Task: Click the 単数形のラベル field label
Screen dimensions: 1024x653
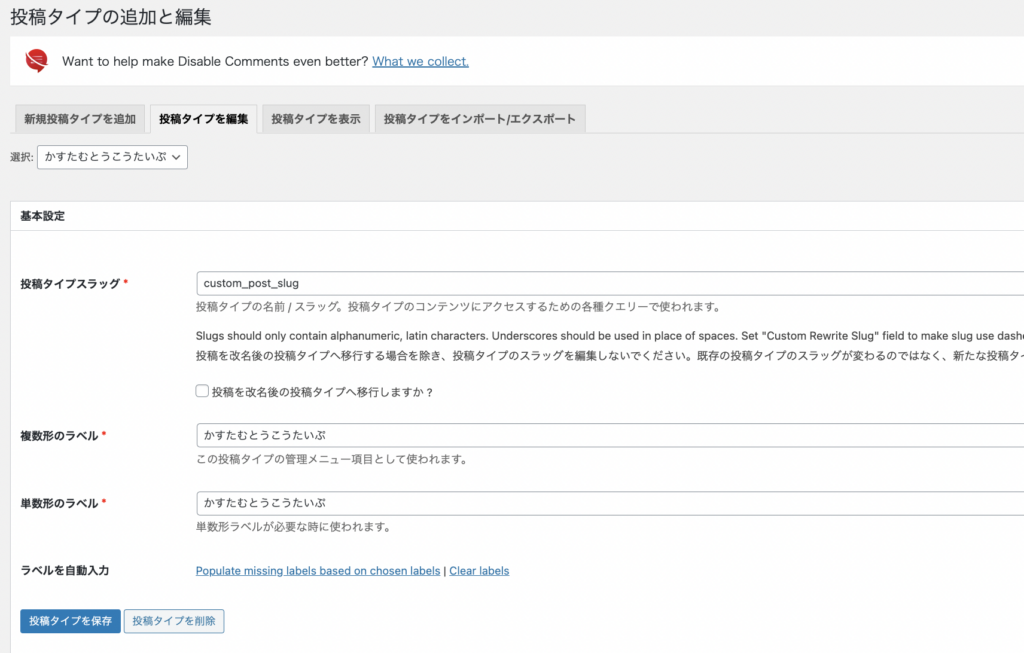Action: 59,503
